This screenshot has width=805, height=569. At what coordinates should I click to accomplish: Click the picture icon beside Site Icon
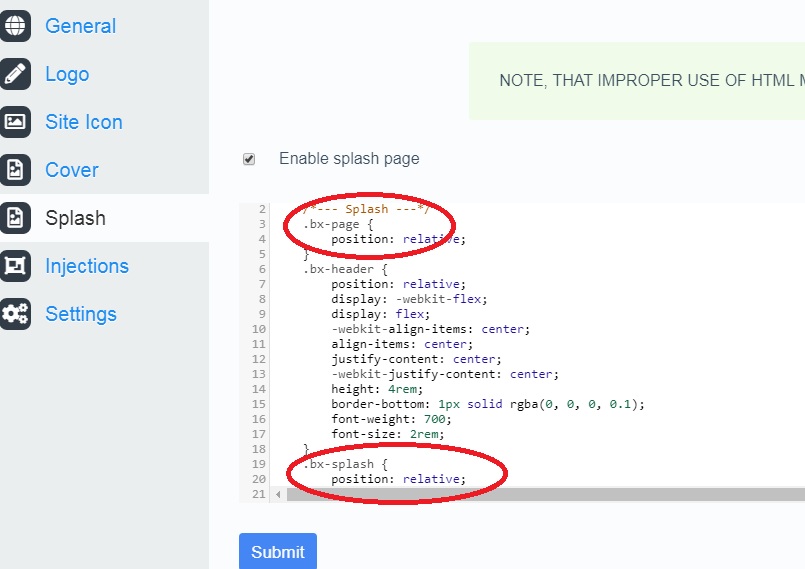(15, 122)
